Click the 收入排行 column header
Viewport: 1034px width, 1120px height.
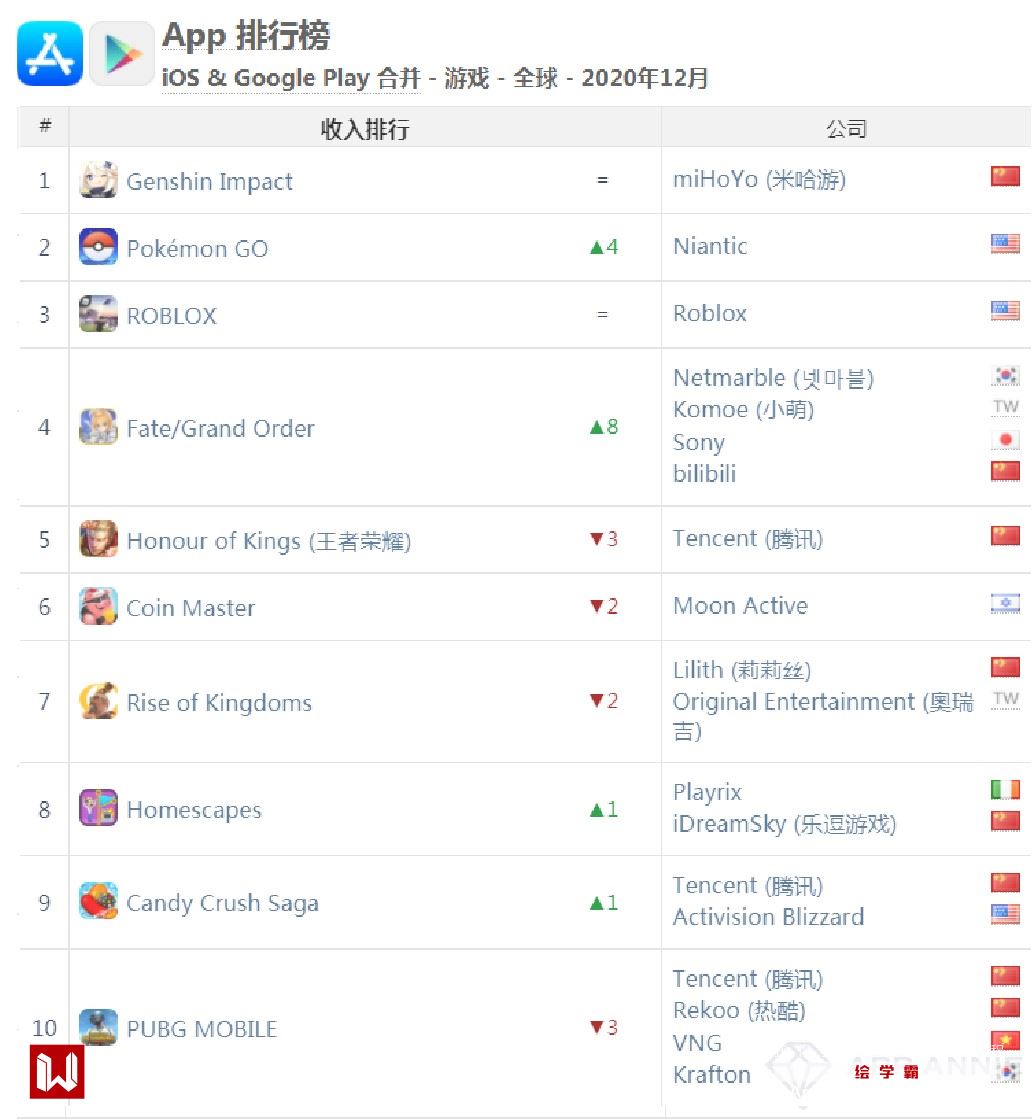tap(365, 129)
